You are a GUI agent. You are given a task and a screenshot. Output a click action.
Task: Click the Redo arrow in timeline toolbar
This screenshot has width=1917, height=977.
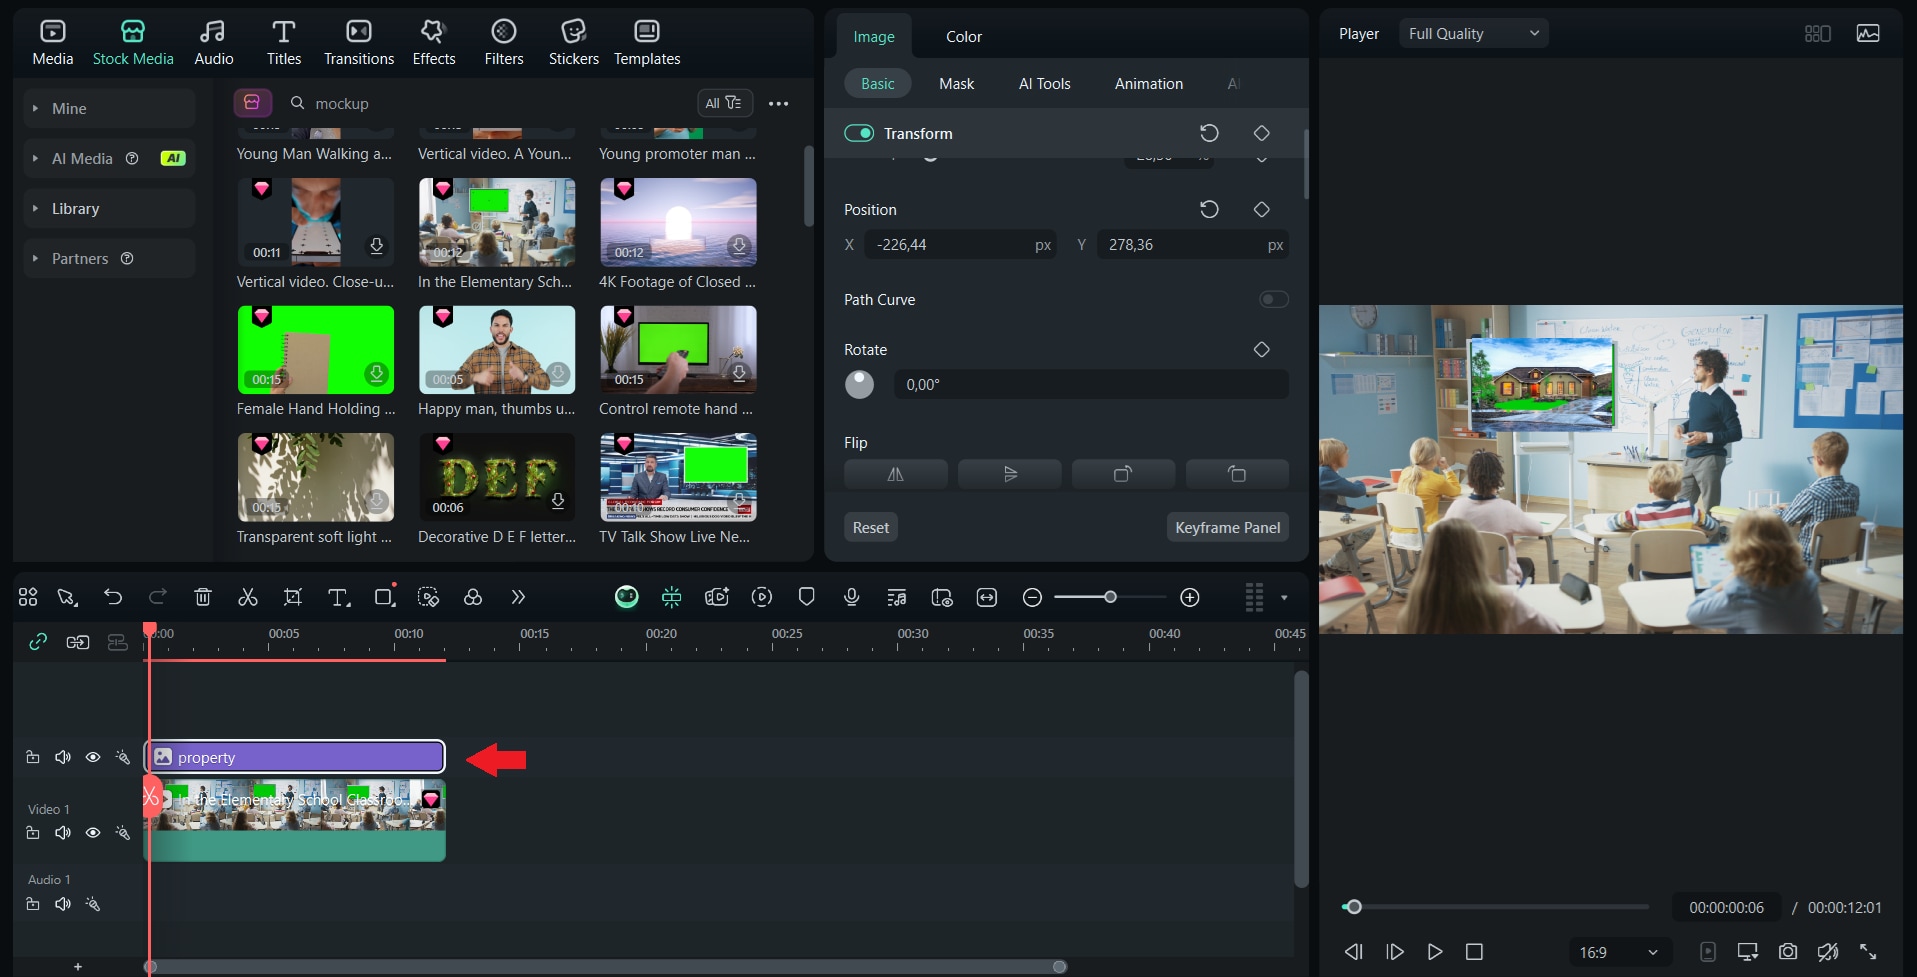tap(157, 597)
